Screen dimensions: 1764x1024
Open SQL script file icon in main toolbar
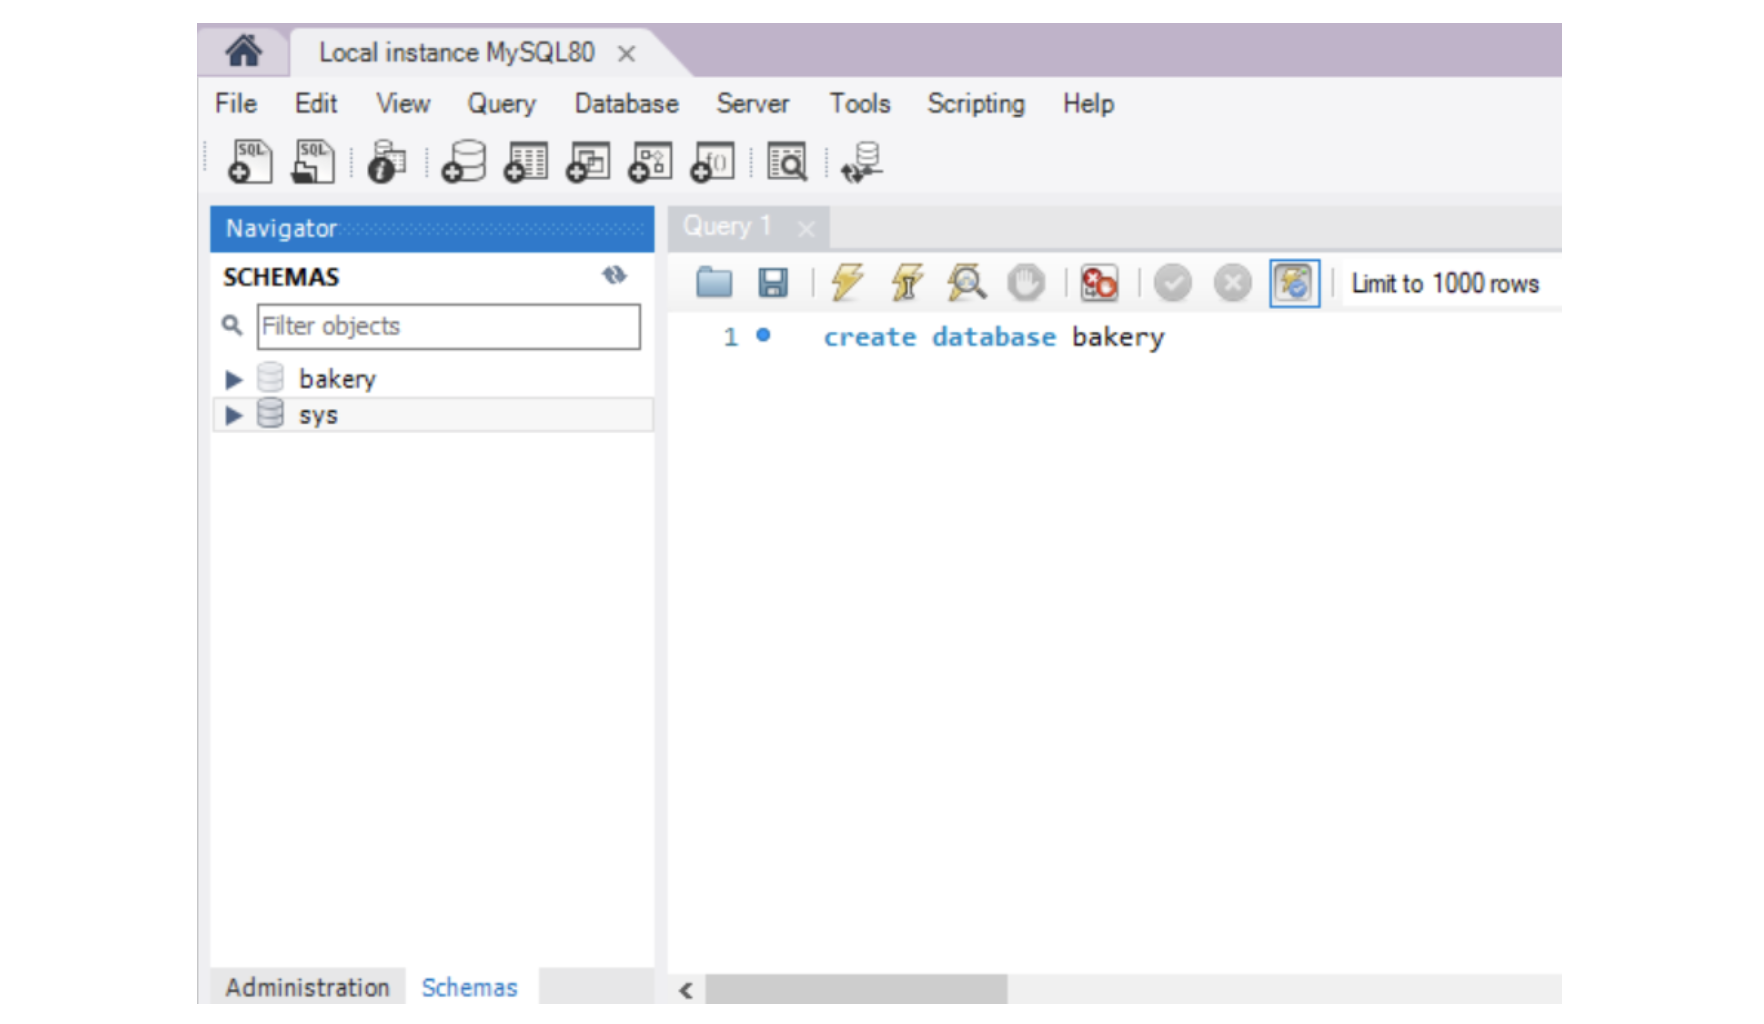point(312,162)
